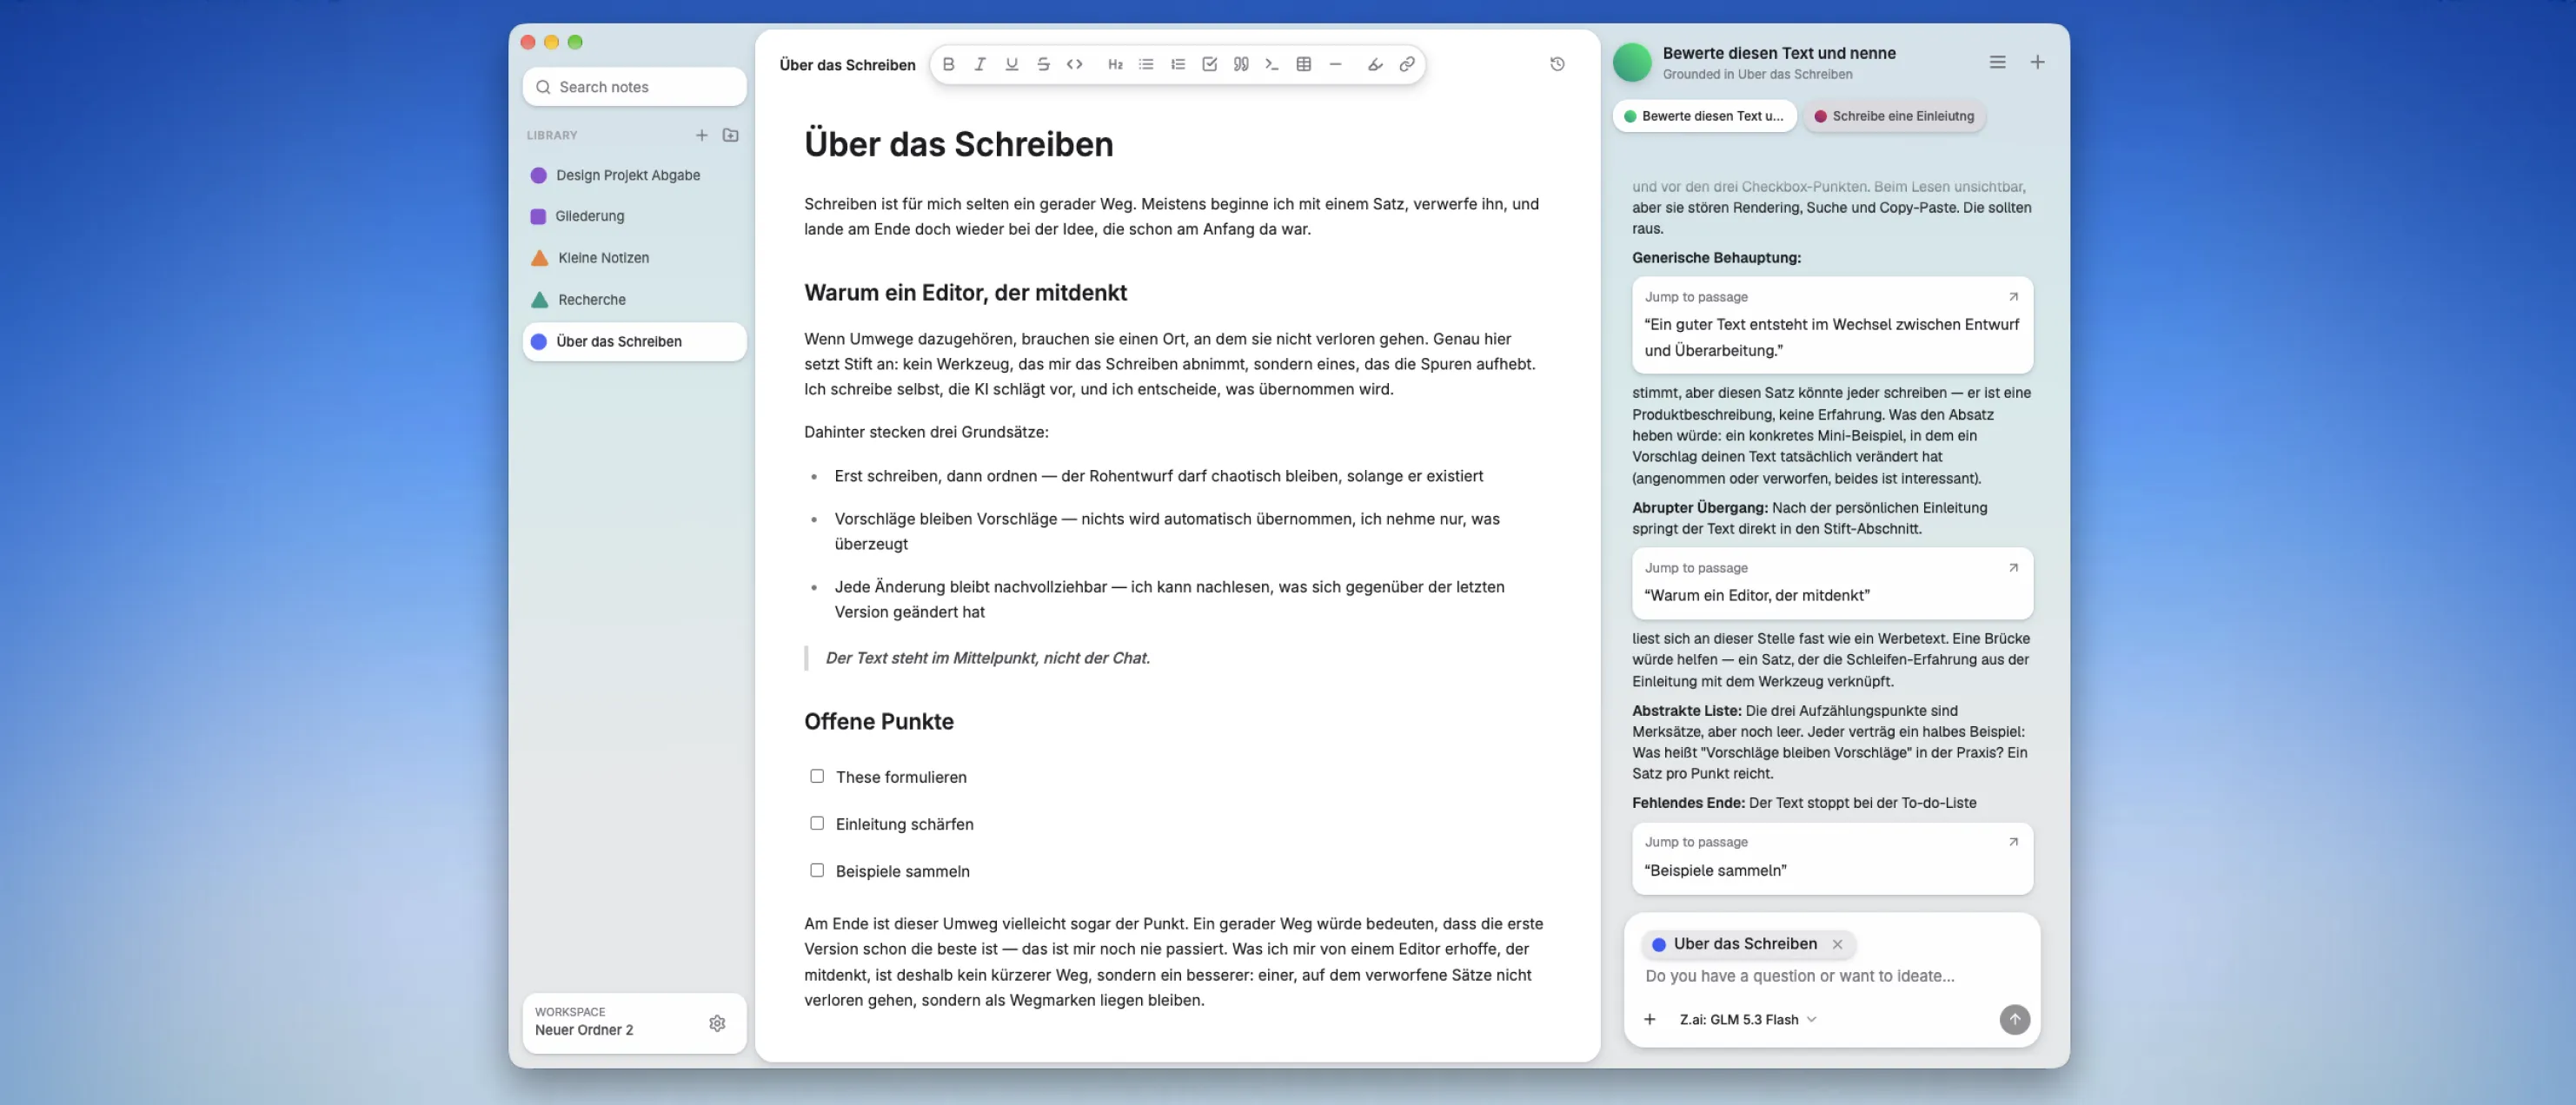2576x1105 pixels.
Task: Select the 'Über das Schreiben' sidebar note
Action: (634, 342)
